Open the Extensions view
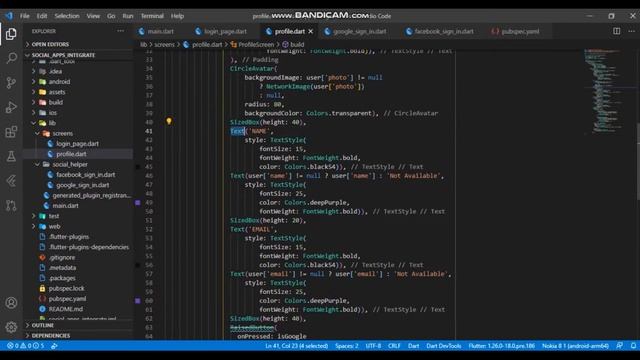Viewport: 640px width, 360px height. coord(11,132)
